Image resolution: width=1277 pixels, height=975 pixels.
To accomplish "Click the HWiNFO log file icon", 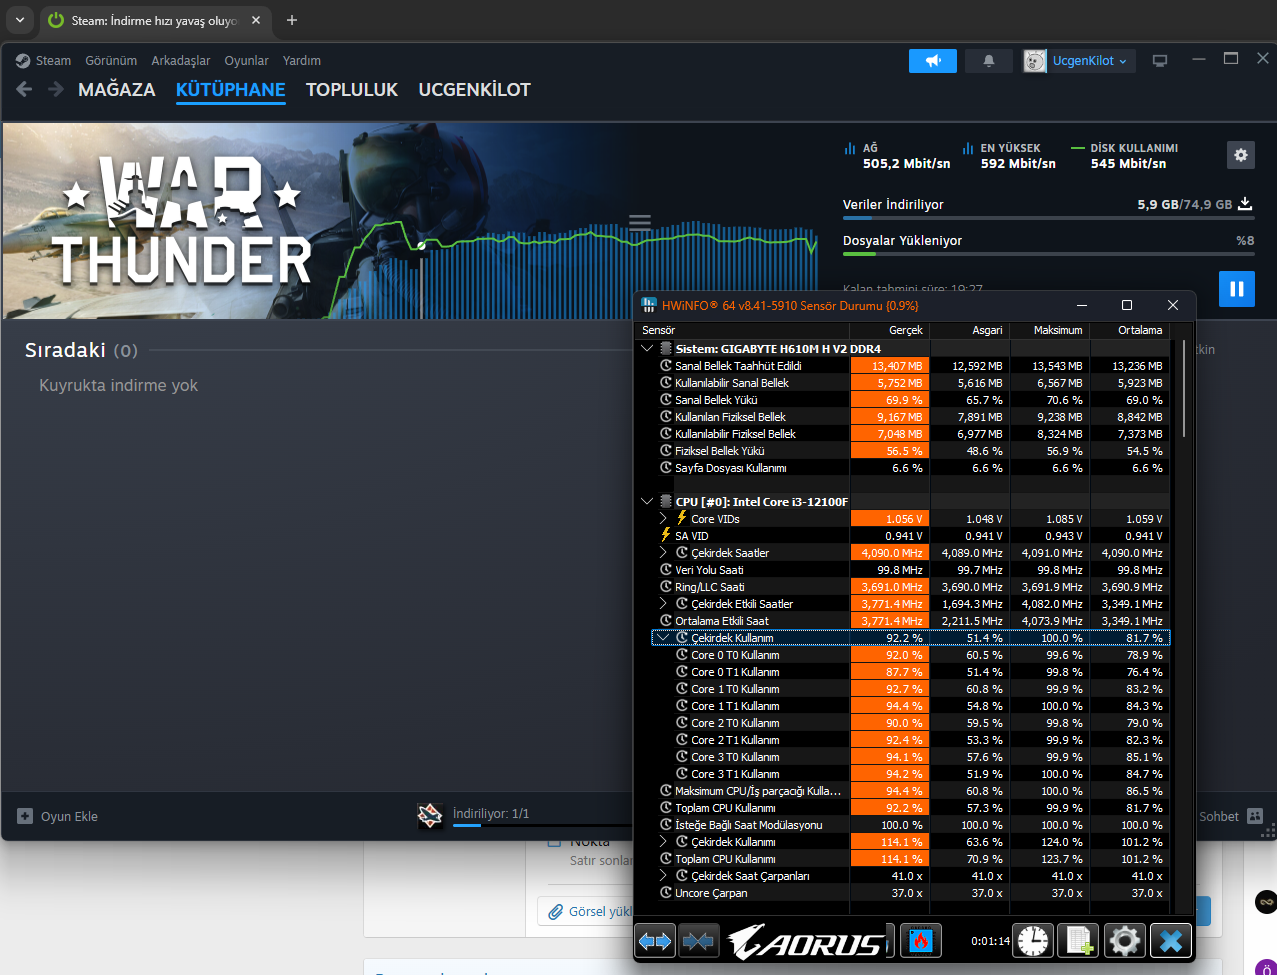I will [1079, 941].
